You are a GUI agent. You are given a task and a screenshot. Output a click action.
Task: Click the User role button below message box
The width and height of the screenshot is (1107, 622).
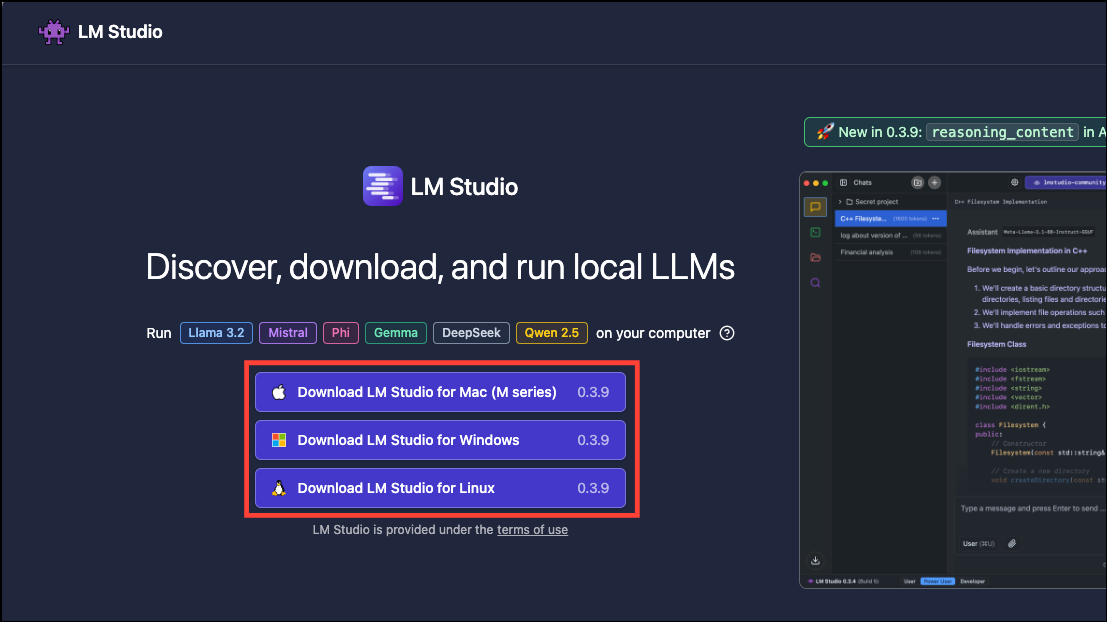tap(979, 544)
